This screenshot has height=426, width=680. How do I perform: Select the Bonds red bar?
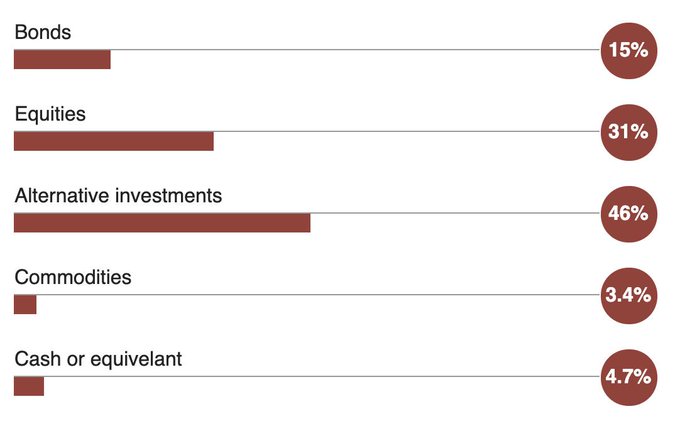(x=62, y=60)
